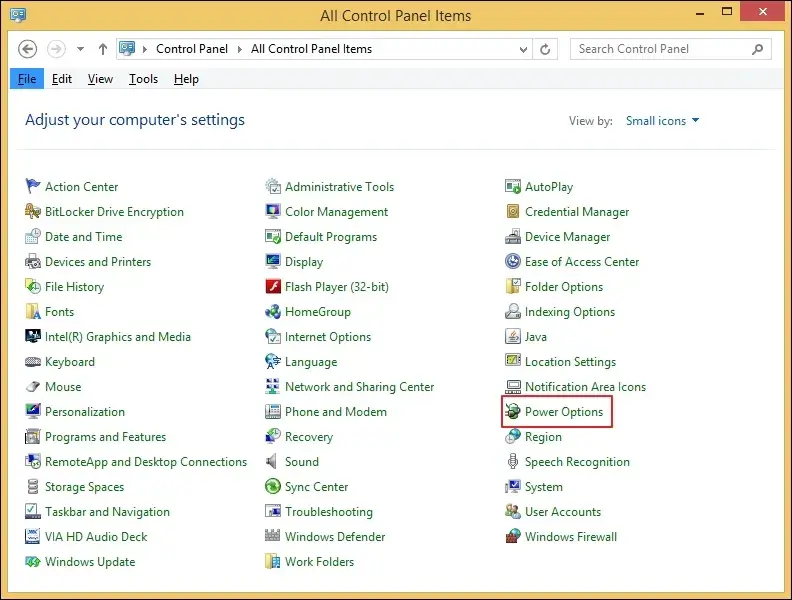Open the View menu
This screenshot has height=600, width=792.
click(100, 79)
